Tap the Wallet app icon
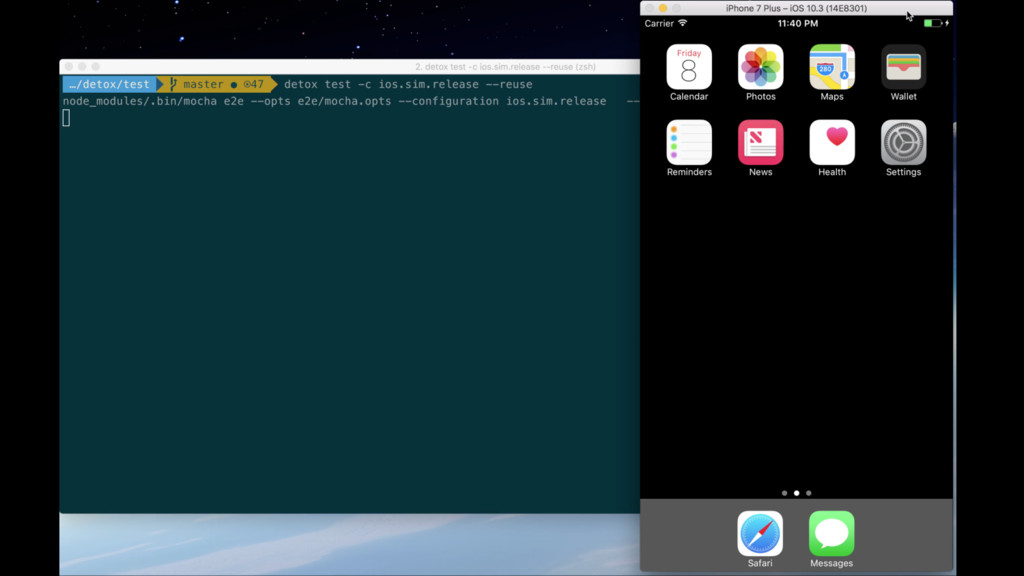 click(x=903, y=67)
